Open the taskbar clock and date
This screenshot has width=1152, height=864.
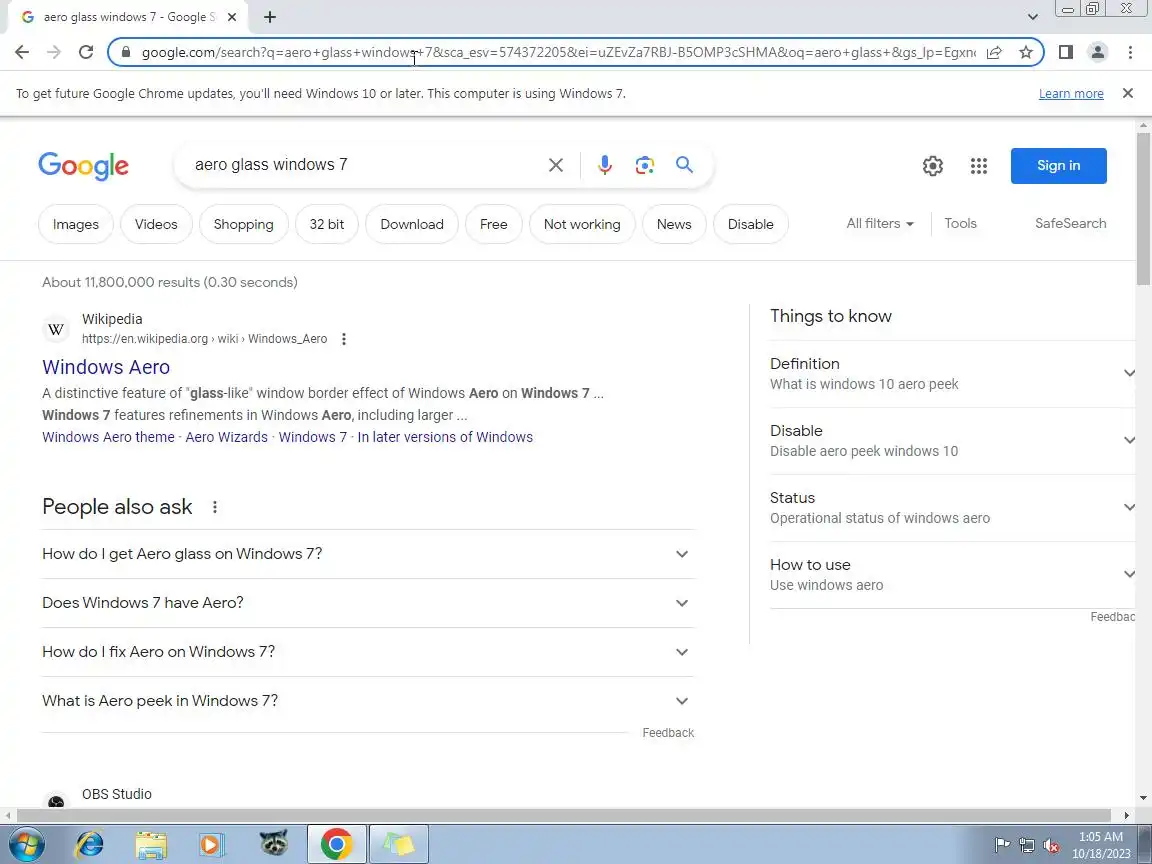[x=1101, y=845]
